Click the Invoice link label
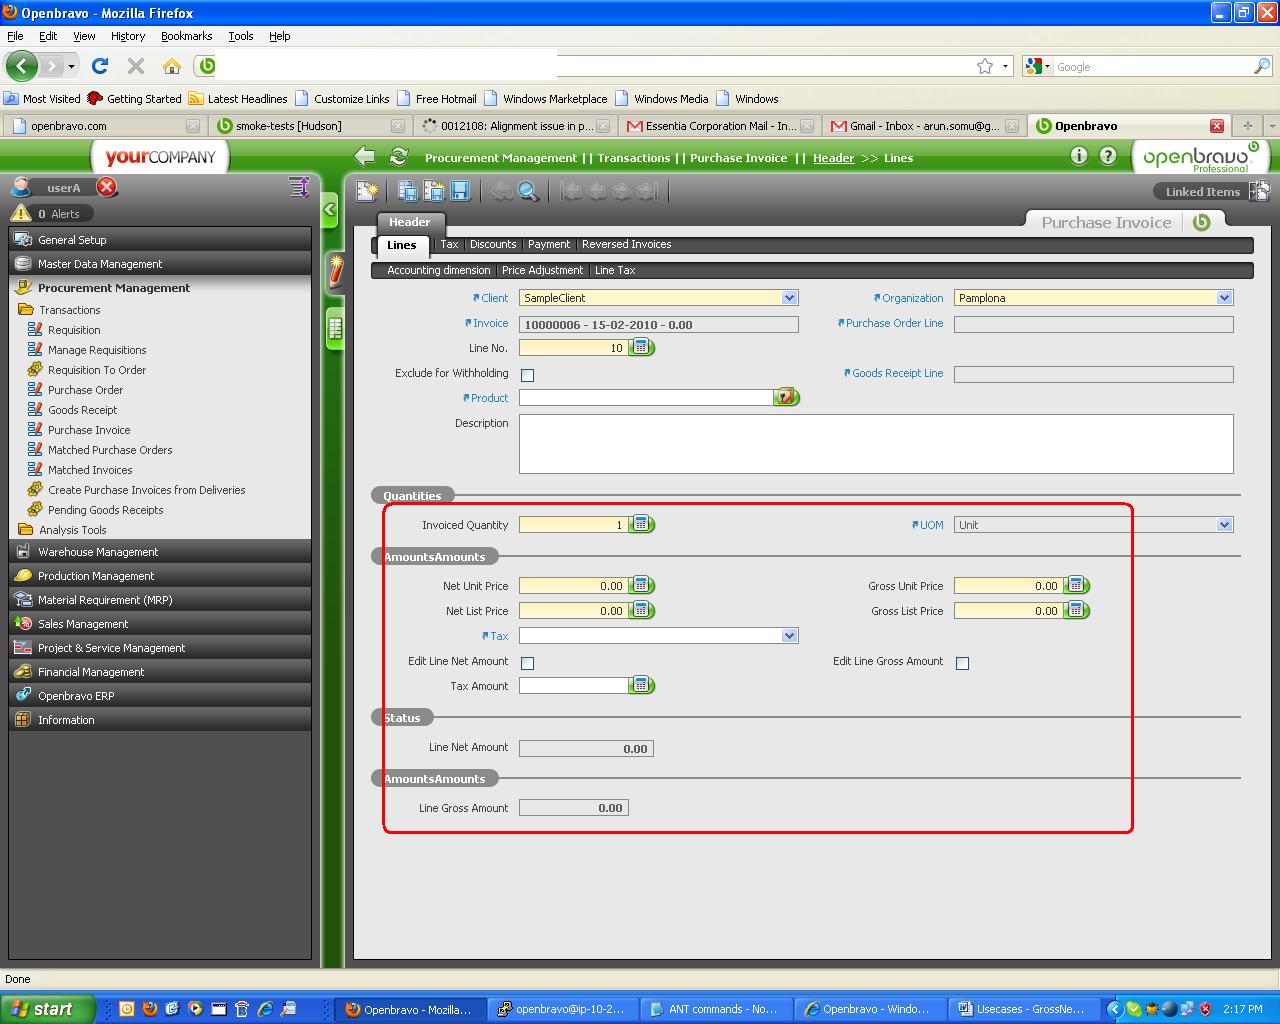 click(x=490, y=323)
